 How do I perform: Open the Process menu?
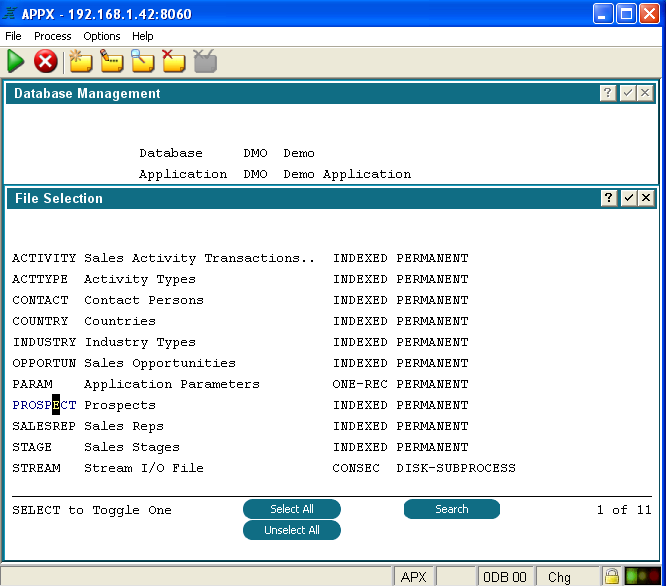pyautogui.click(x=52, y=36)
